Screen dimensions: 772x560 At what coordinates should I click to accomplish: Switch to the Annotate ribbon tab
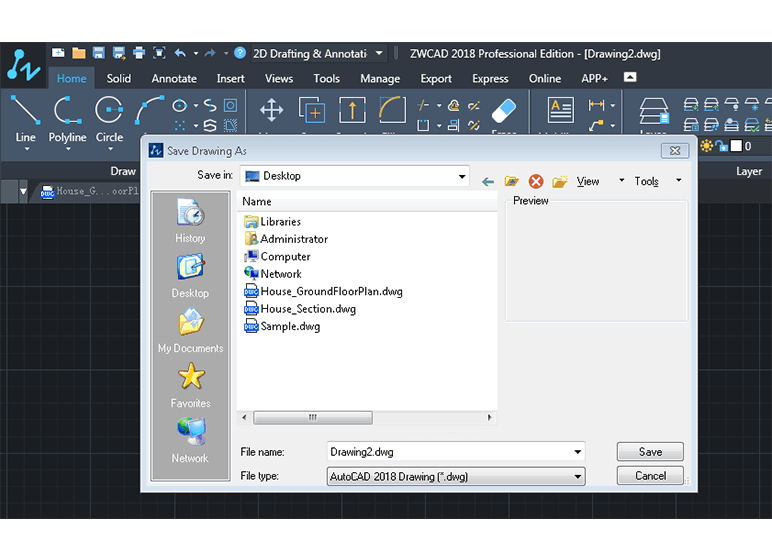[x=174, y=78]
